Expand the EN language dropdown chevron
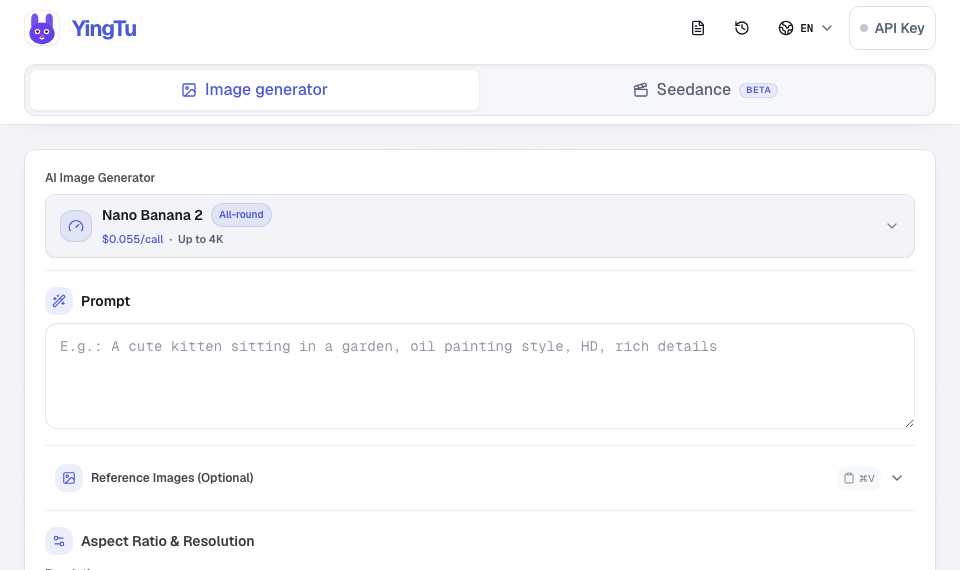This screenshot has width=960, height=570. pos(827,28)
